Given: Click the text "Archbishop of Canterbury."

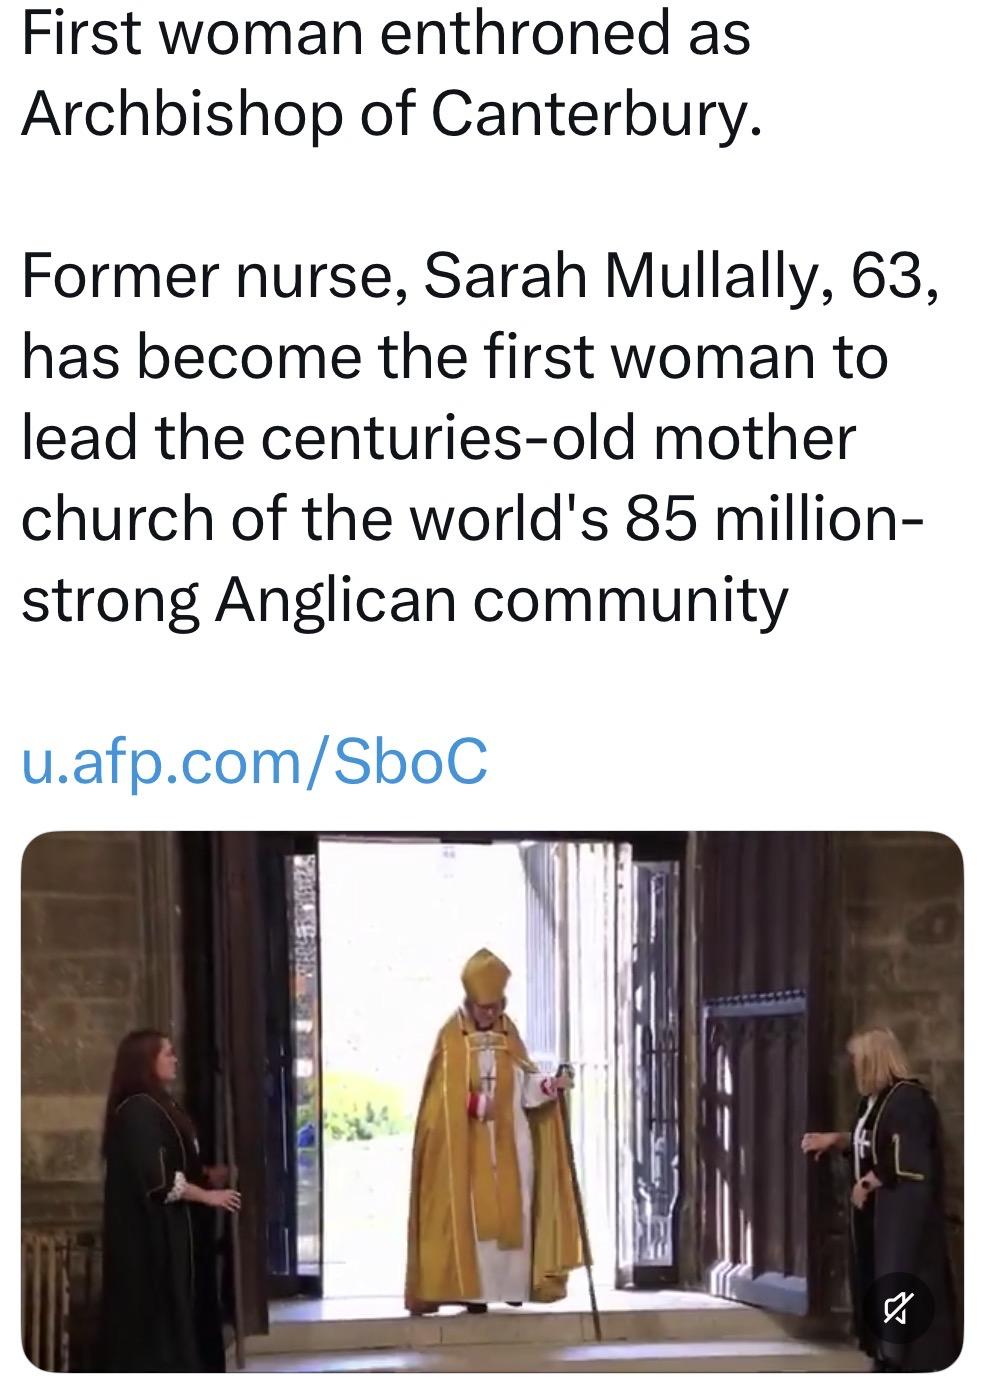Looking at the screenshot, I should pyautogui.click(x=391, y=115).
